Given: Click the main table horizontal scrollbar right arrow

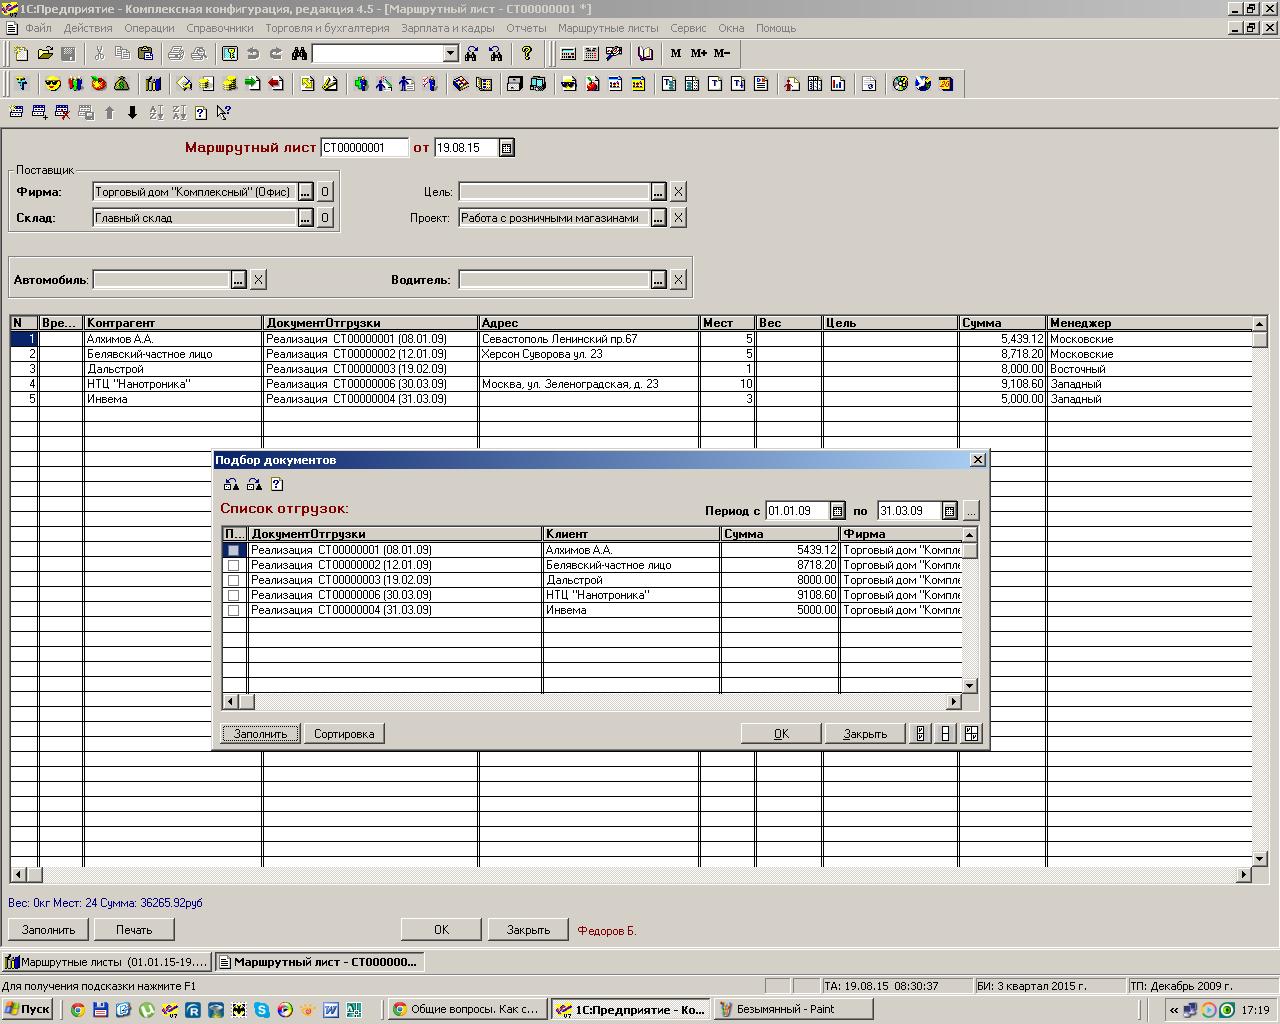Looking at the screenshot, I should point(1244,875).
